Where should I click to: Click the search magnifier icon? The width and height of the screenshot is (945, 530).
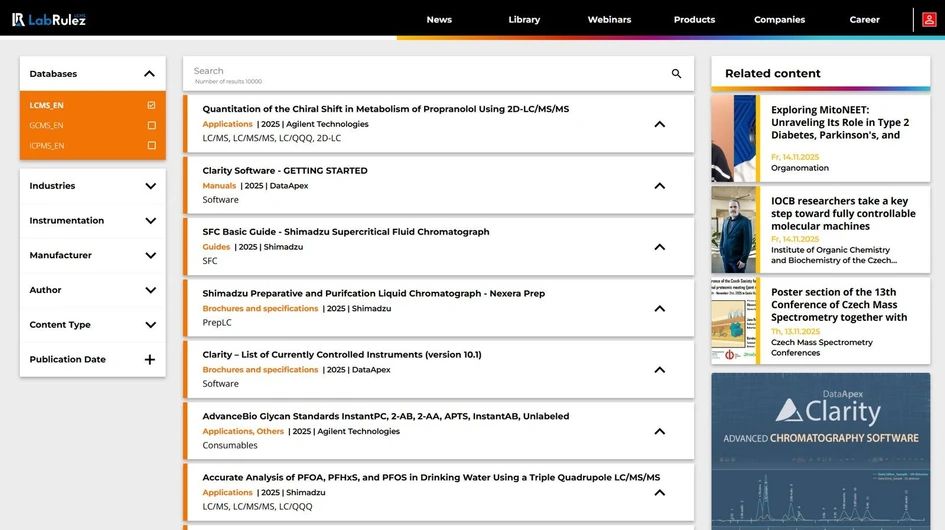[x=676, y=74]
